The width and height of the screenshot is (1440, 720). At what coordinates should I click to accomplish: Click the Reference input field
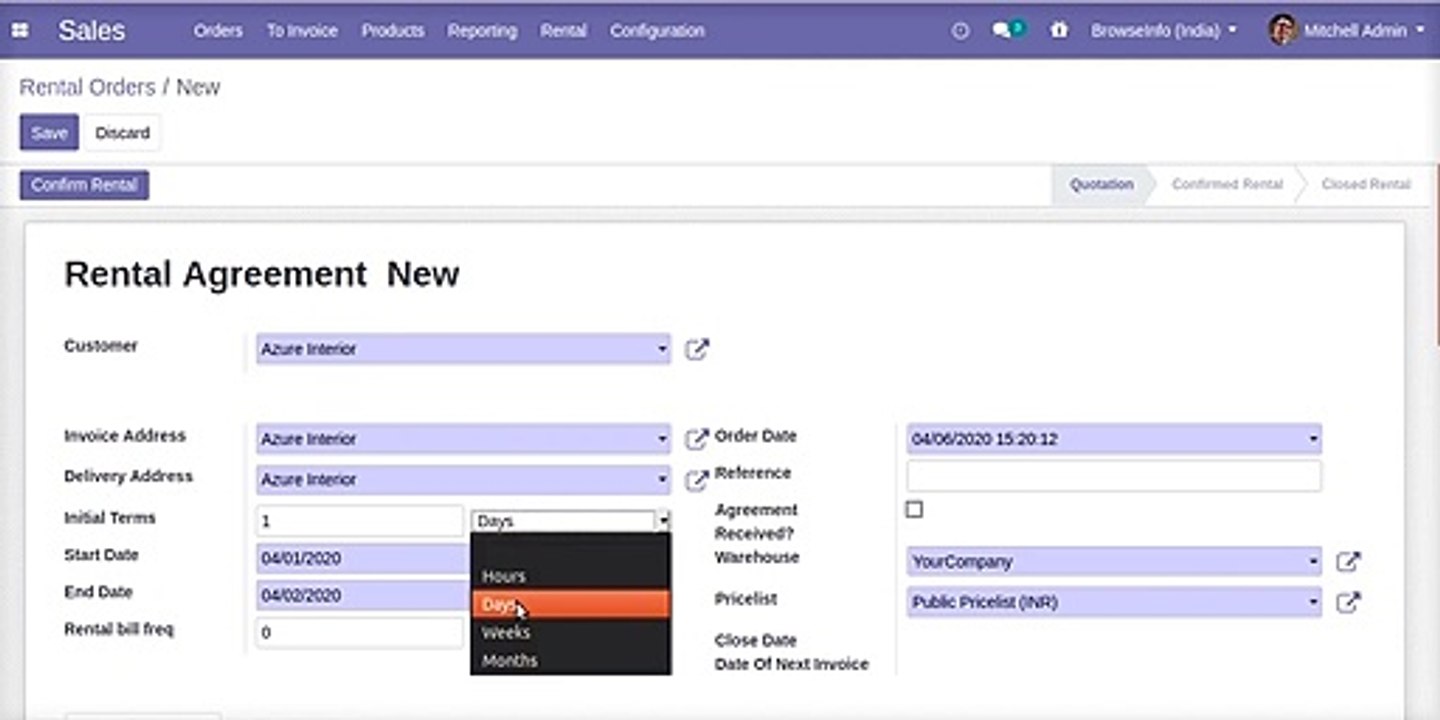(1114, 476)
